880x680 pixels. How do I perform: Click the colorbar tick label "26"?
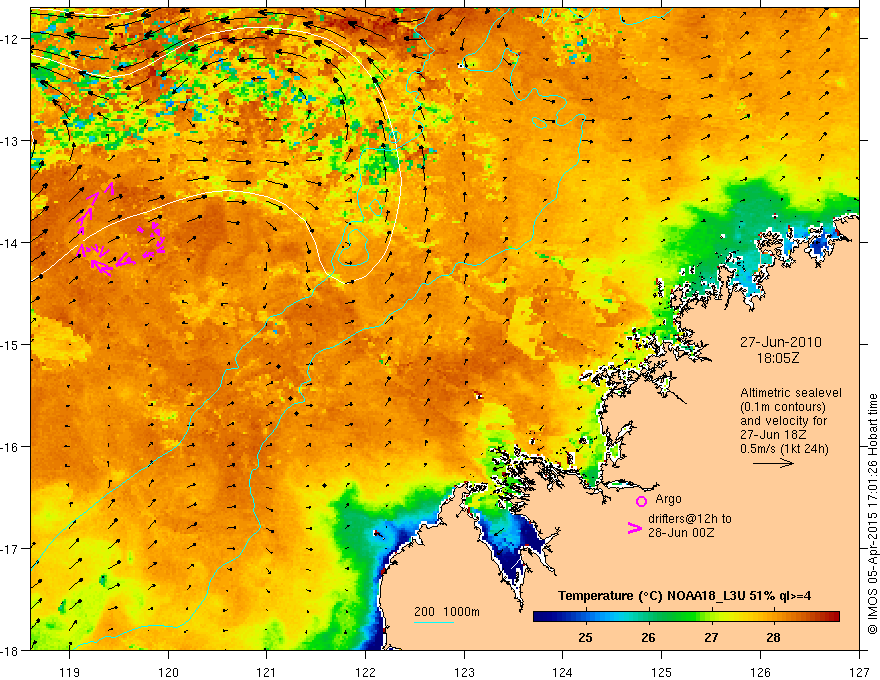coord(648,637)
